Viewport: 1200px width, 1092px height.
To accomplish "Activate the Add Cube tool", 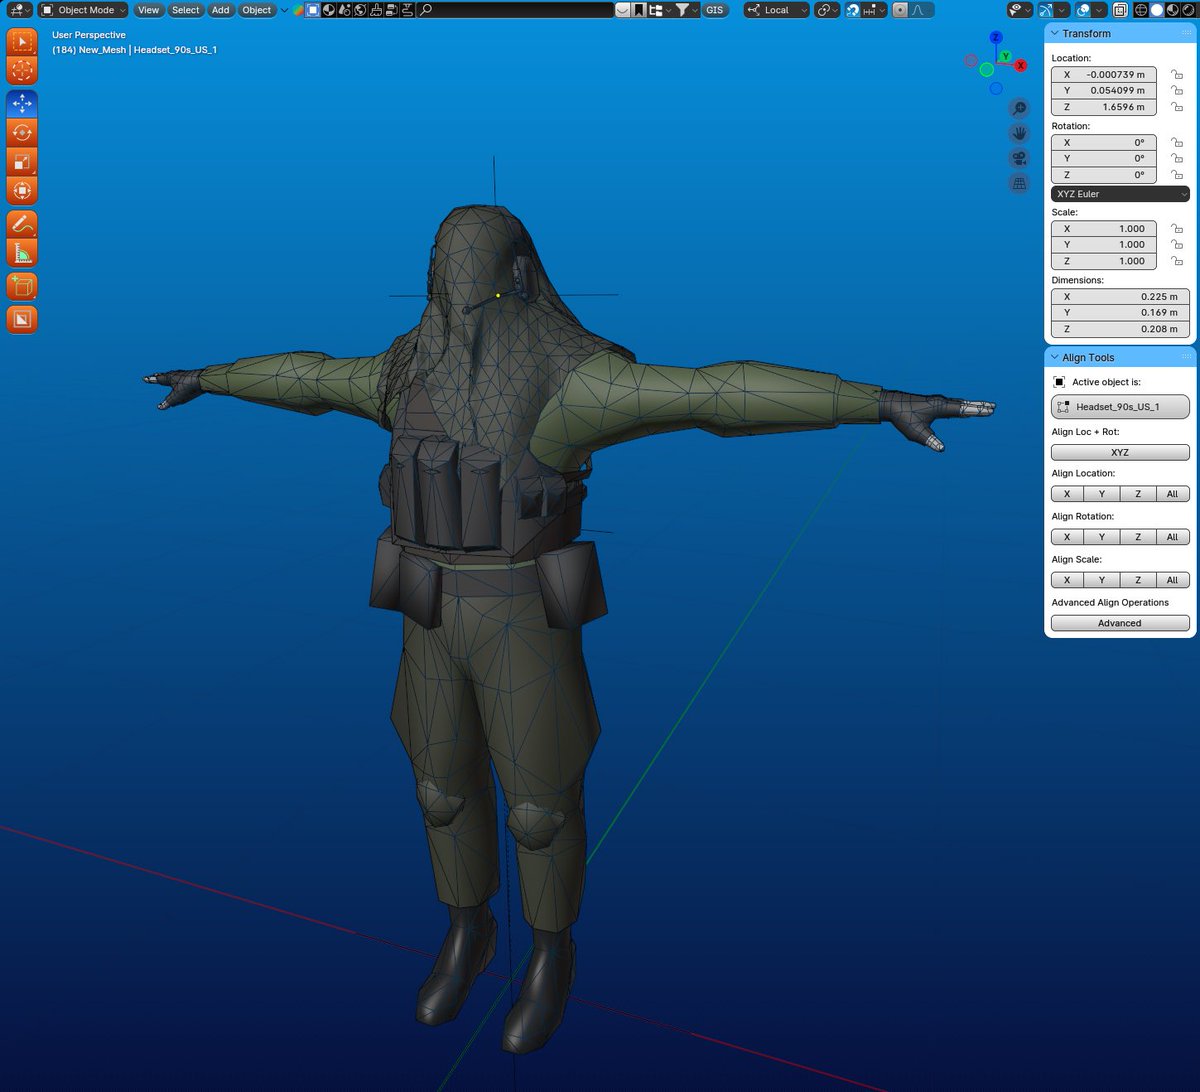I will pyautogui.click(x=22, y=286).
